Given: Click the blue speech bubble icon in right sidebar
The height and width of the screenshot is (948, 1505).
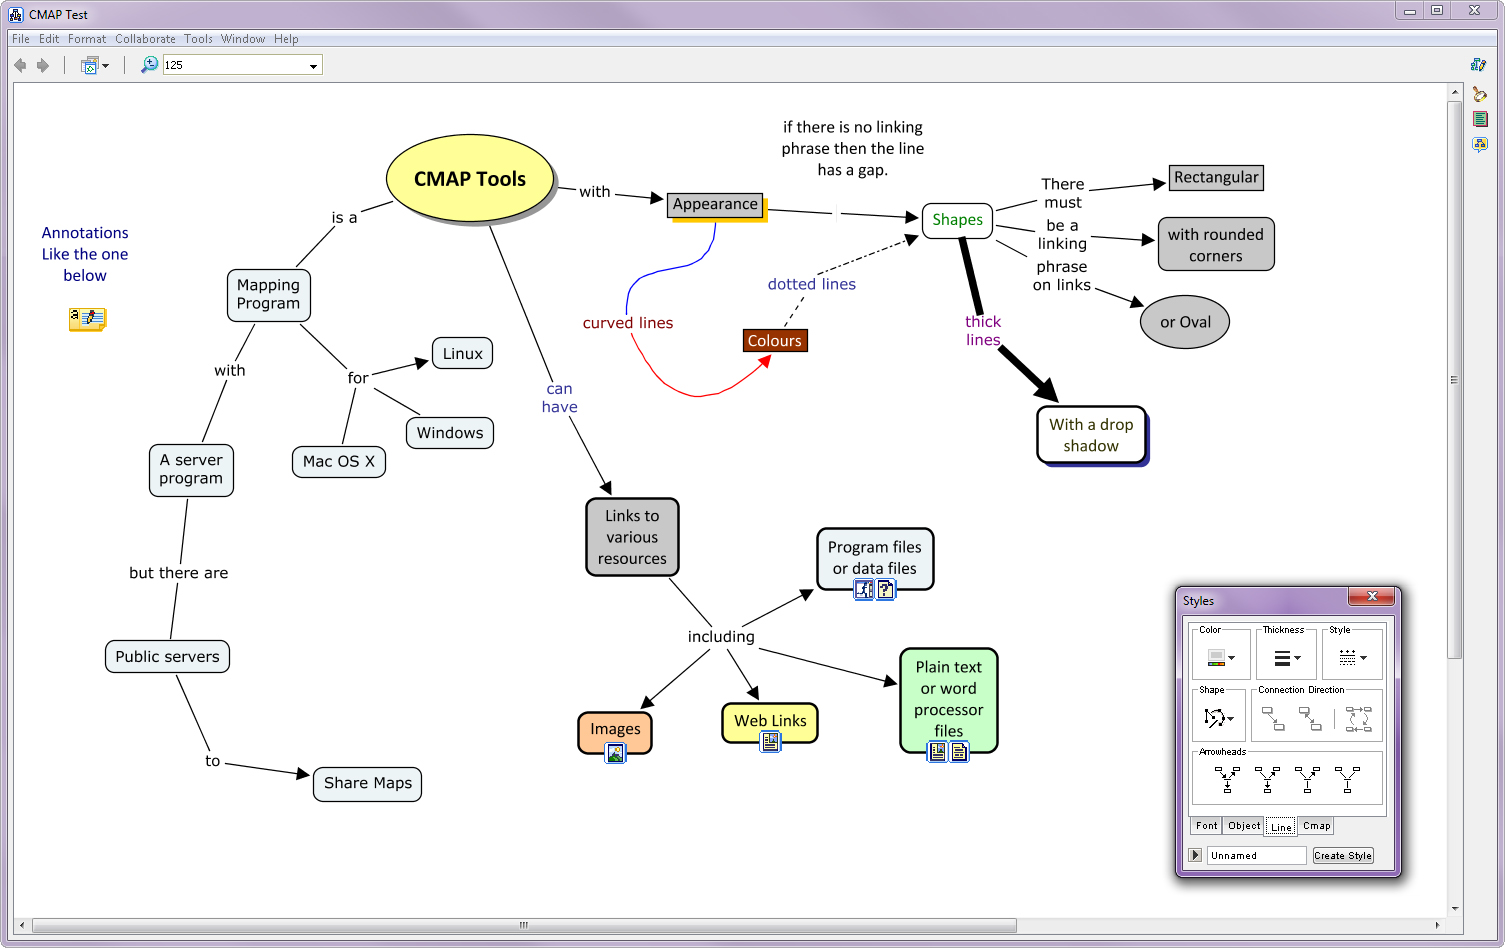Looking at the screenshot, I should pos(1480,144).
